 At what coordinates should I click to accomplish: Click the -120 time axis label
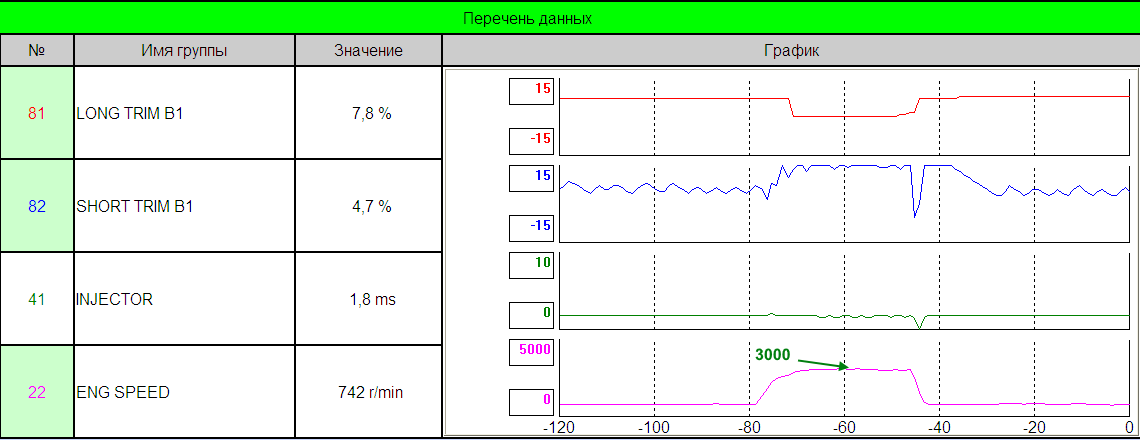pyautogui.click(x=559, y=428)
